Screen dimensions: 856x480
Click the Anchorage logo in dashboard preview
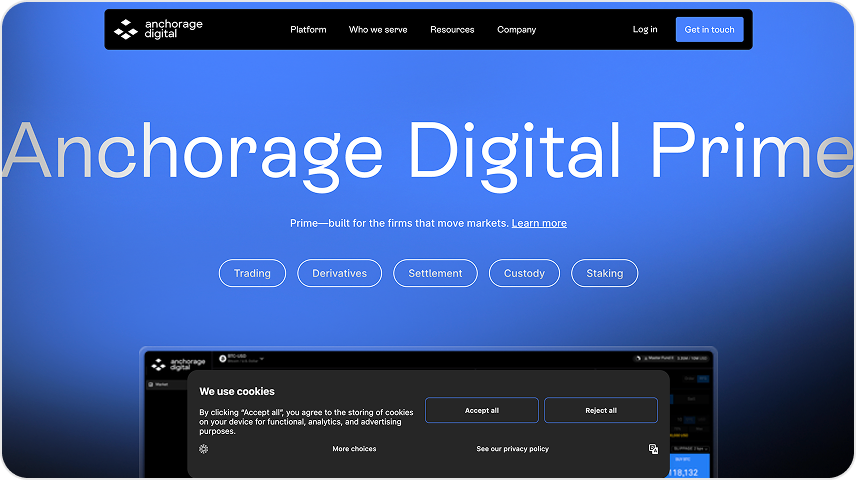[179, 364]
